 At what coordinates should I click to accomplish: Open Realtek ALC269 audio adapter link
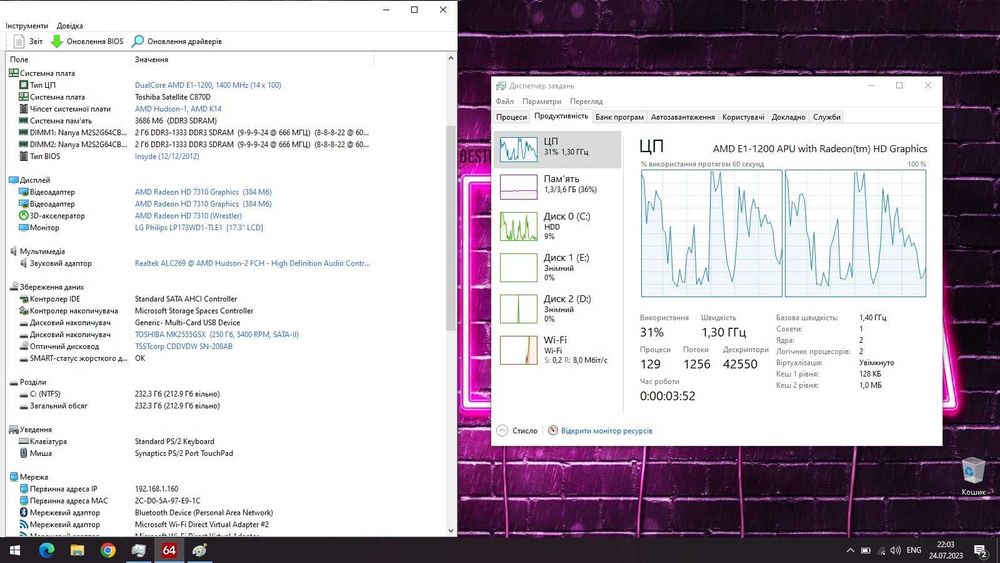[252, 263]
